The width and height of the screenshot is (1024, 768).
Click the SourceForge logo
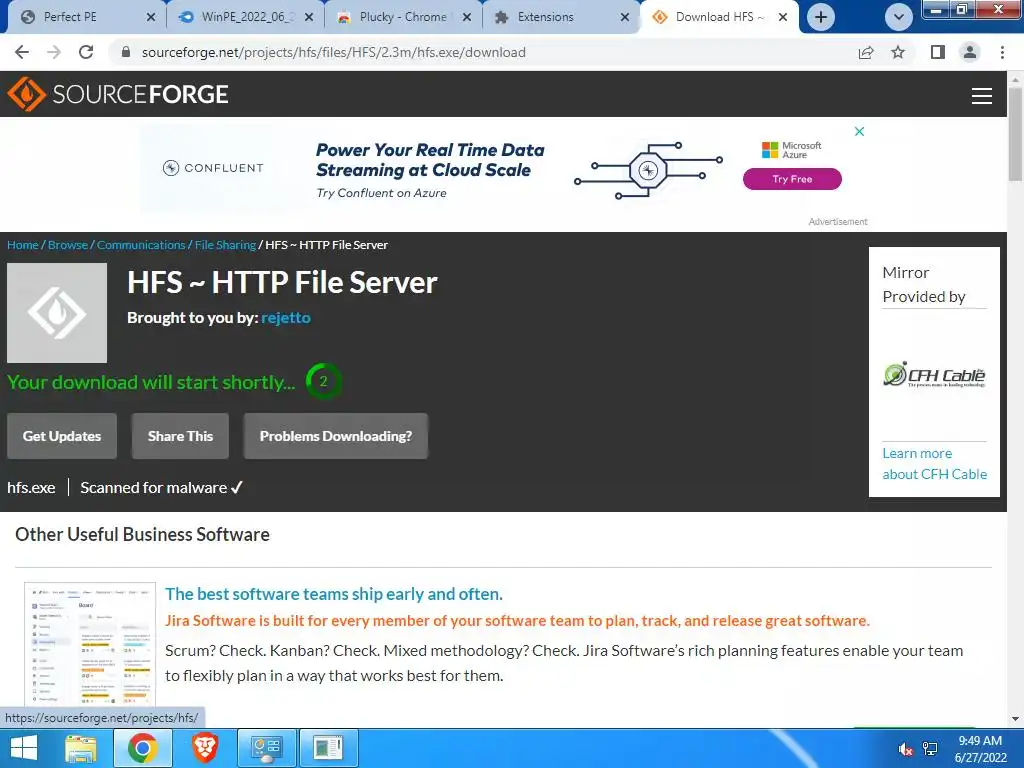tap(118, 94)
